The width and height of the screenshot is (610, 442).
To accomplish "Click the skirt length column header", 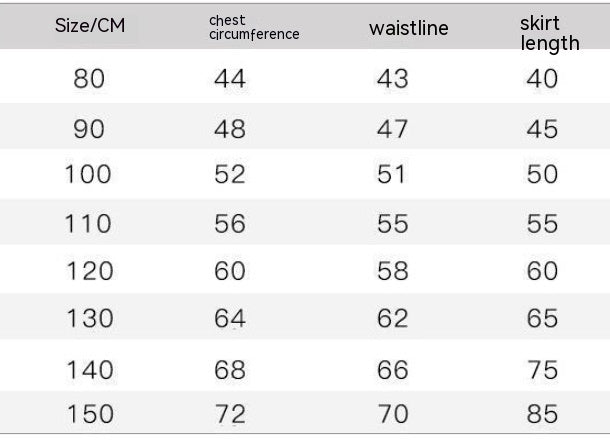I will click(549, 32).
